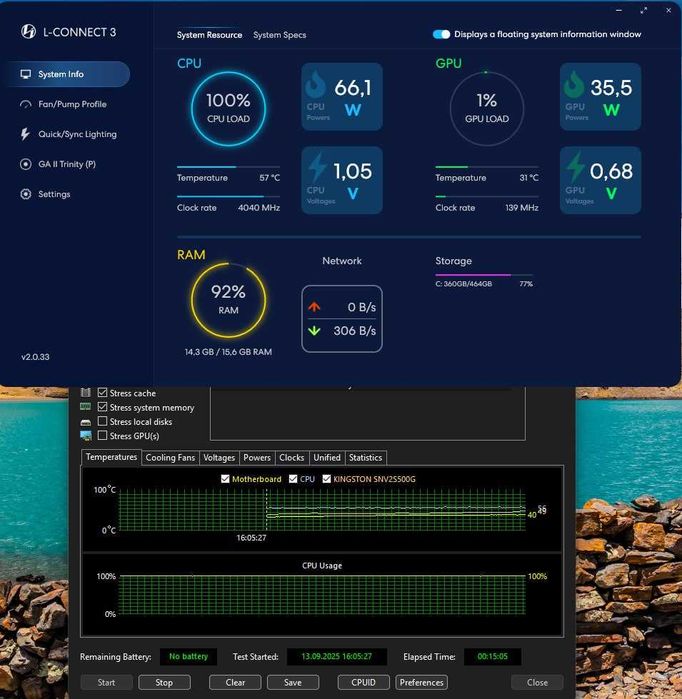Open the Powers tab

tap(257, 458)
